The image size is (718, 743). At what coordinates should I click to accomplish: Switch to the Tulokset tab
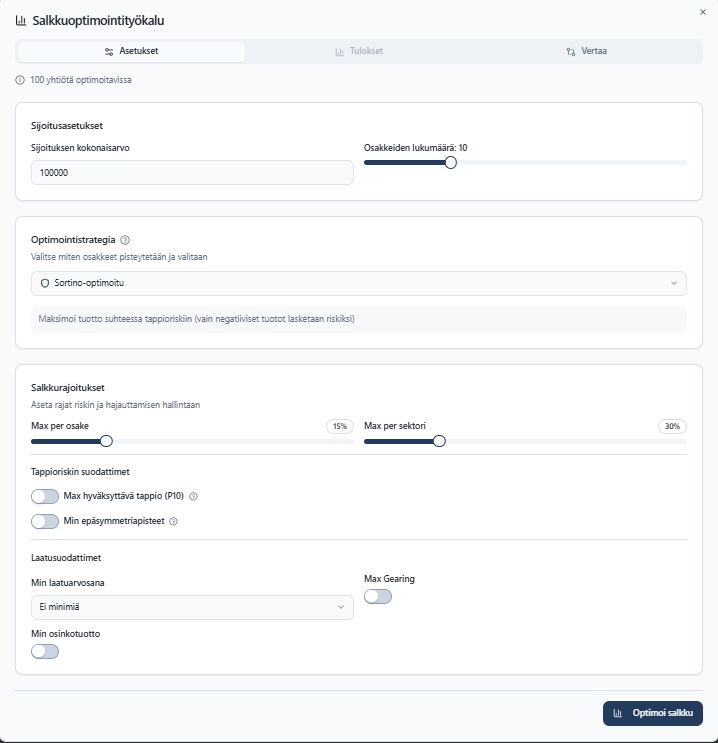[359, 51]
